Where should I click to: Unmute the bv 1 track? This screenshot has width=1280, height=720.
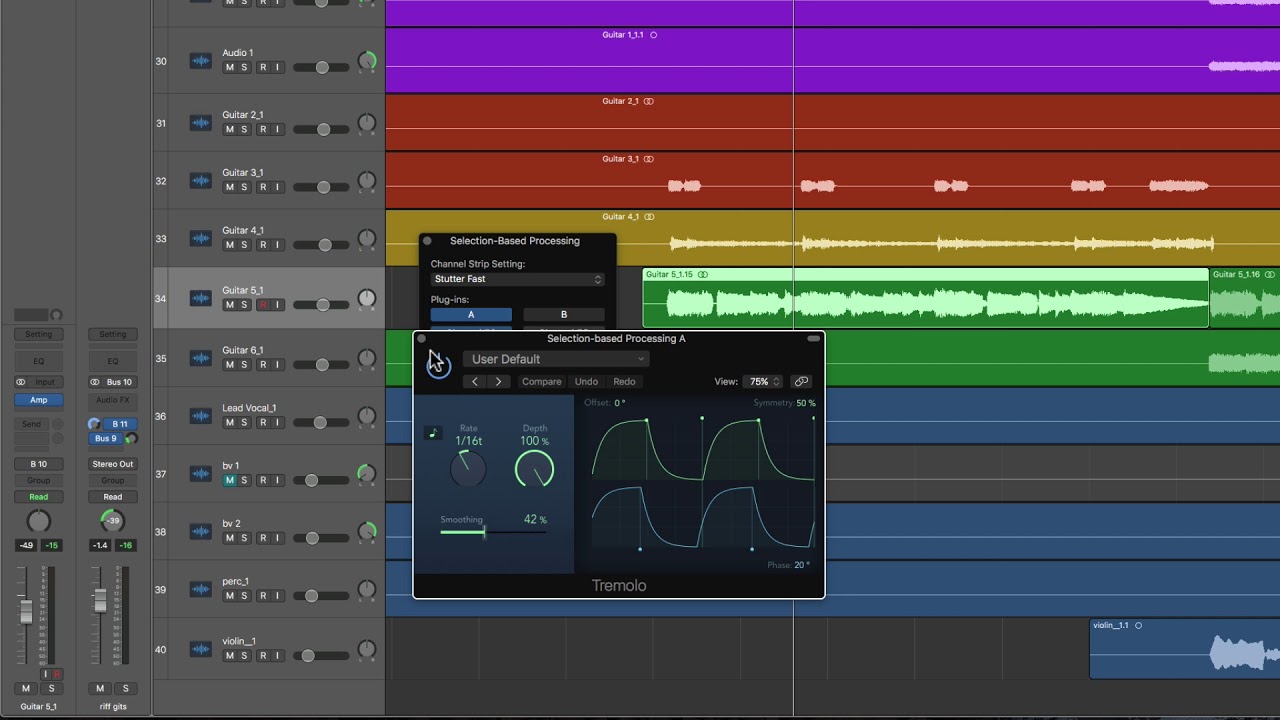coord(229,480)
